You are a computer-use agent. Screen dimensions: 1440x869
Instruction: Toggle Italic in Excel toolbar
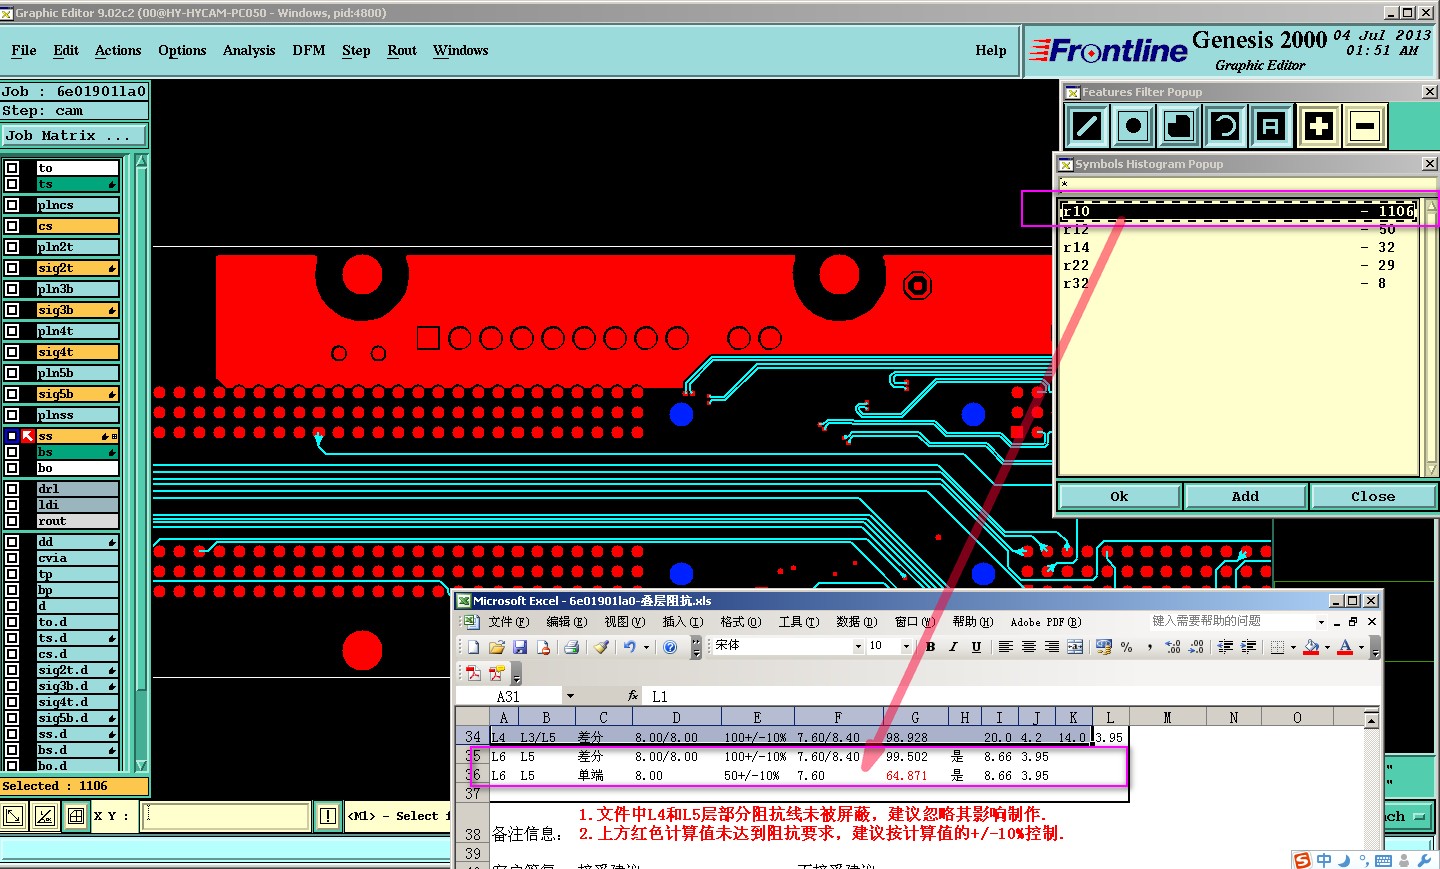coord(953,647)
